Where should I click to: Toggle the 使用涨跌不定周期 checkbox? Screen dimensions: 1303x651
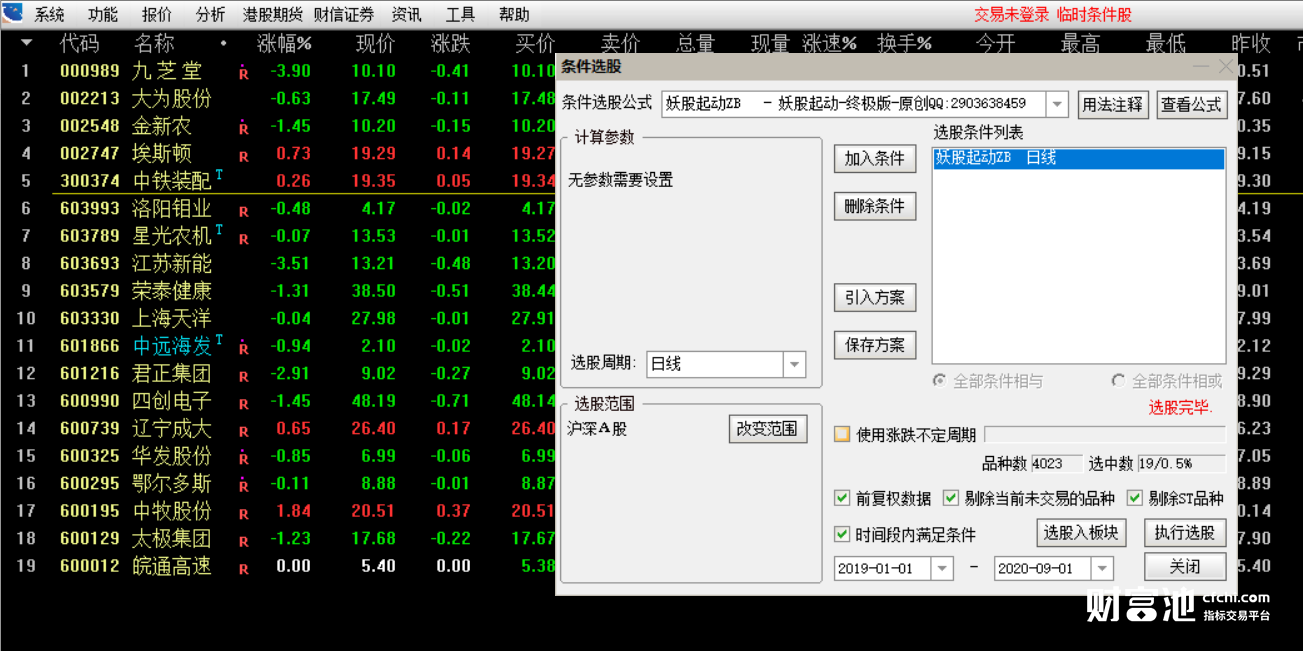coord(842,434)
